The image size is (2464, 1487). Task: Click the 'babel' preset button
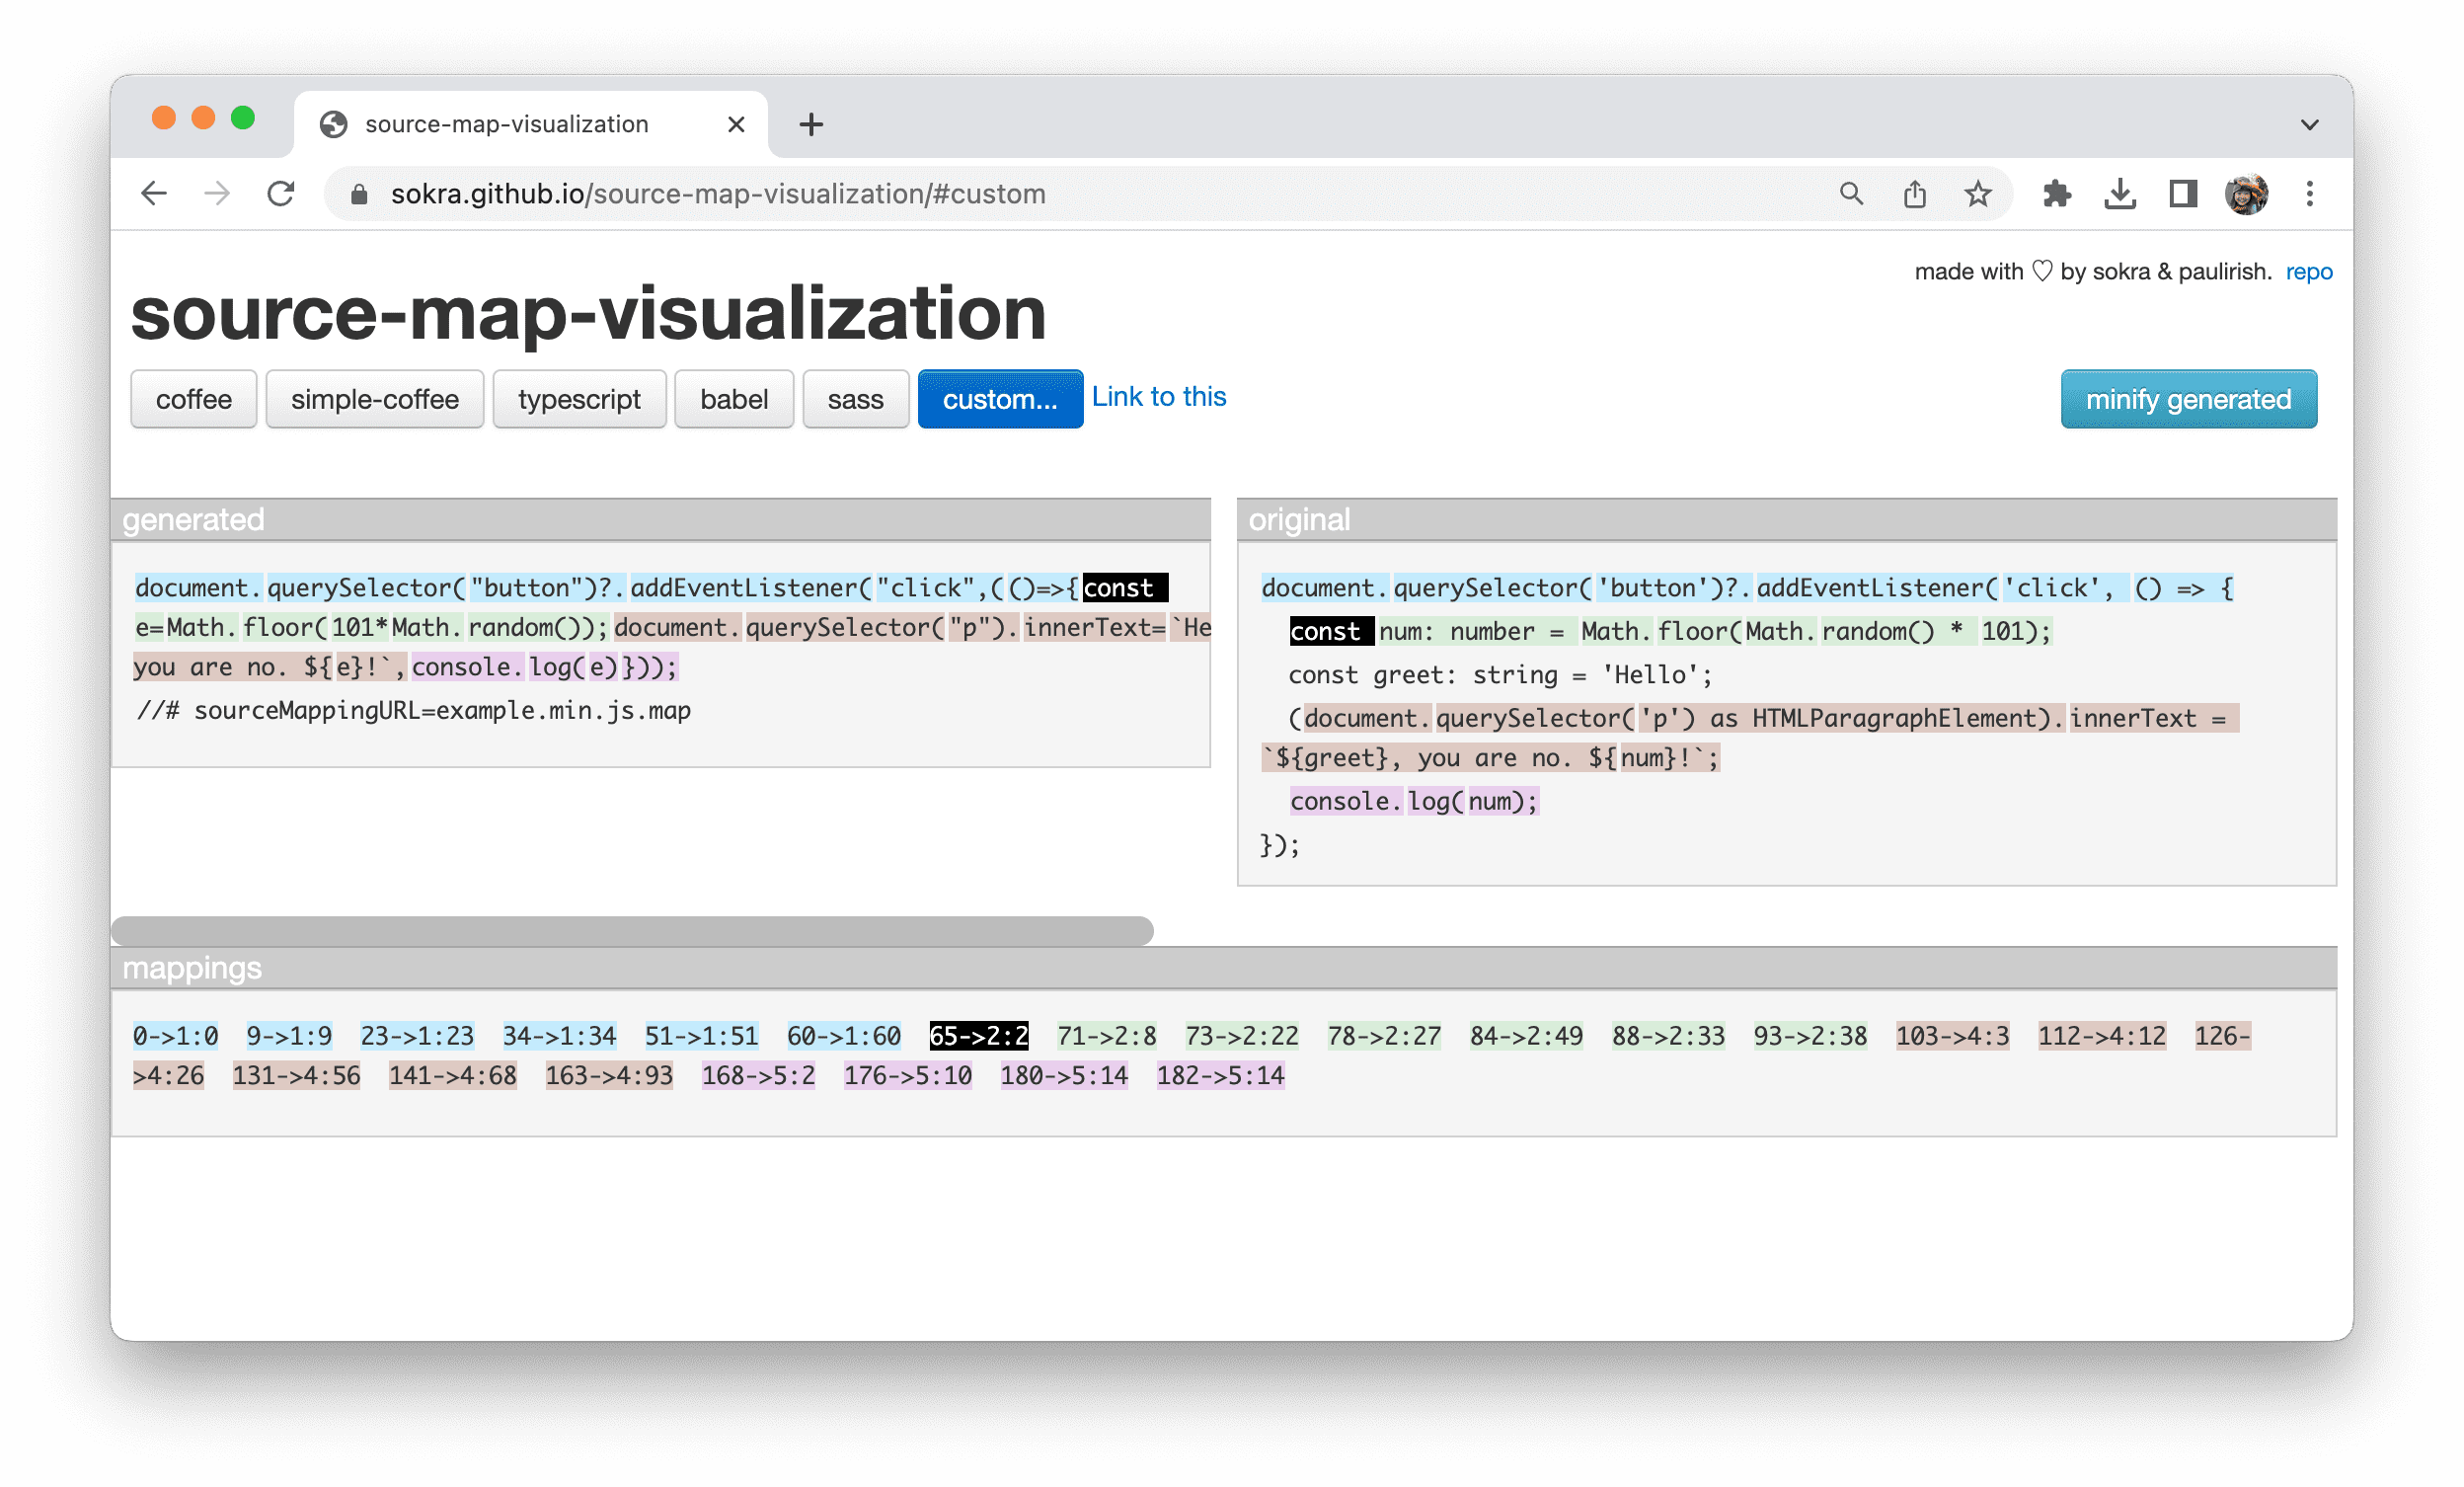pos(732,400)
